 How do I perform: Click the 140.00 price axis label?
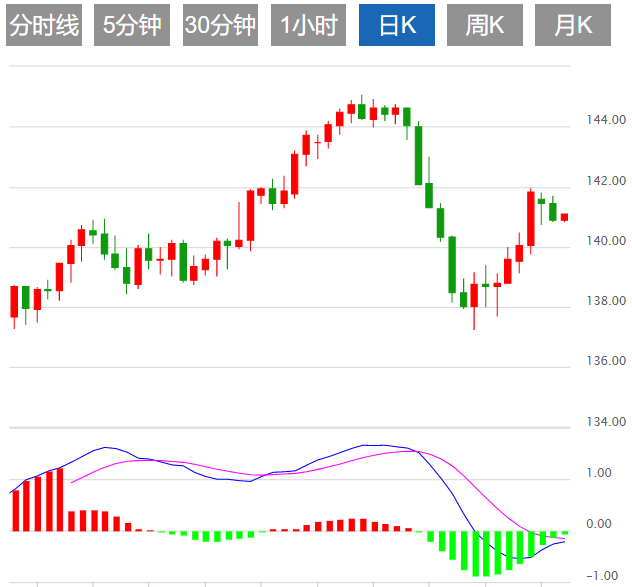coord(606,241)
